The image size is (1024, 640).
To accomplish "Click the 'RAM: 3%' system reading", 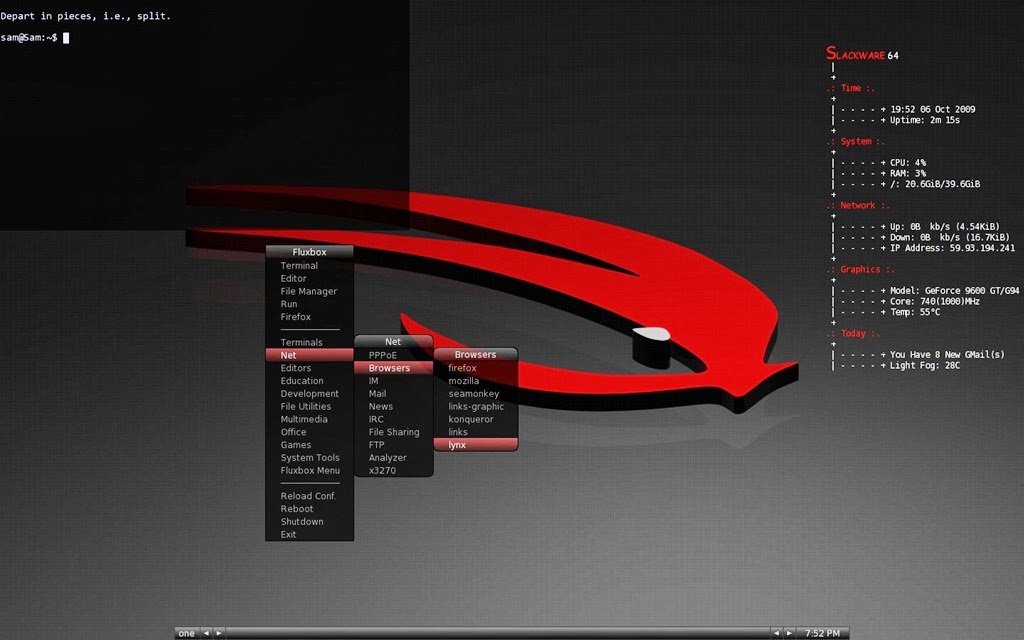I will [x=908, y=173].
